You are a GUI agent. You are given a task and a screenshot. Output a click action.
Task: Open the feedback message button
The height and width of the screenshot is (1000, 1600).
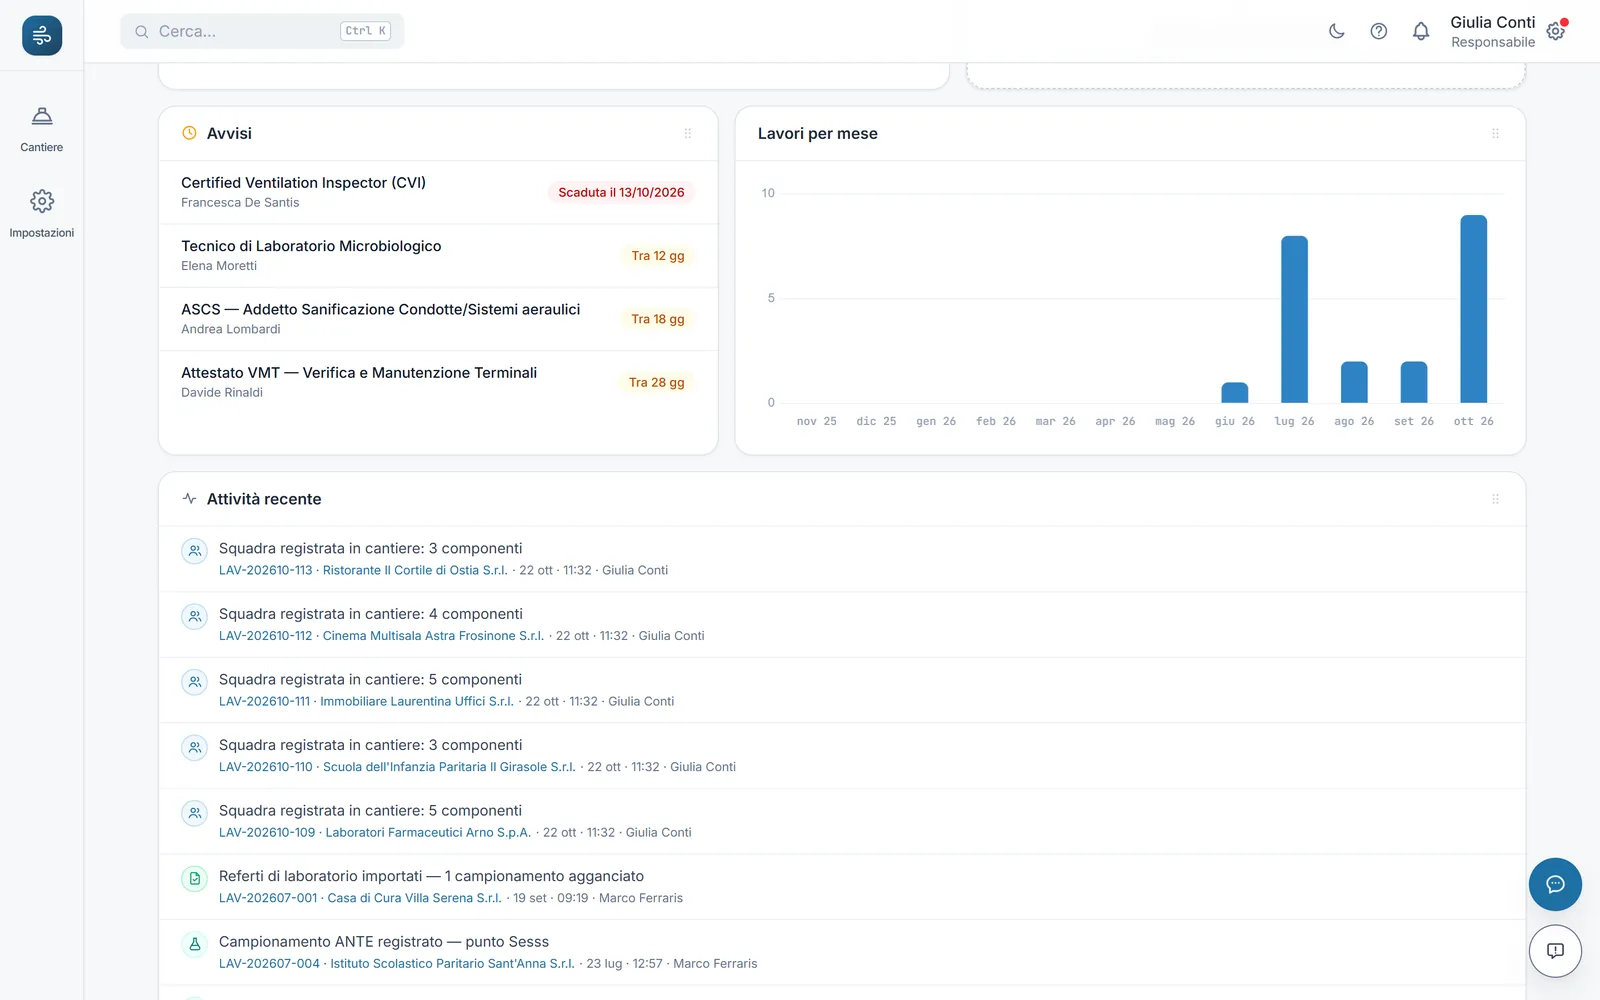pyautogui.click(x=1555, y=951)
